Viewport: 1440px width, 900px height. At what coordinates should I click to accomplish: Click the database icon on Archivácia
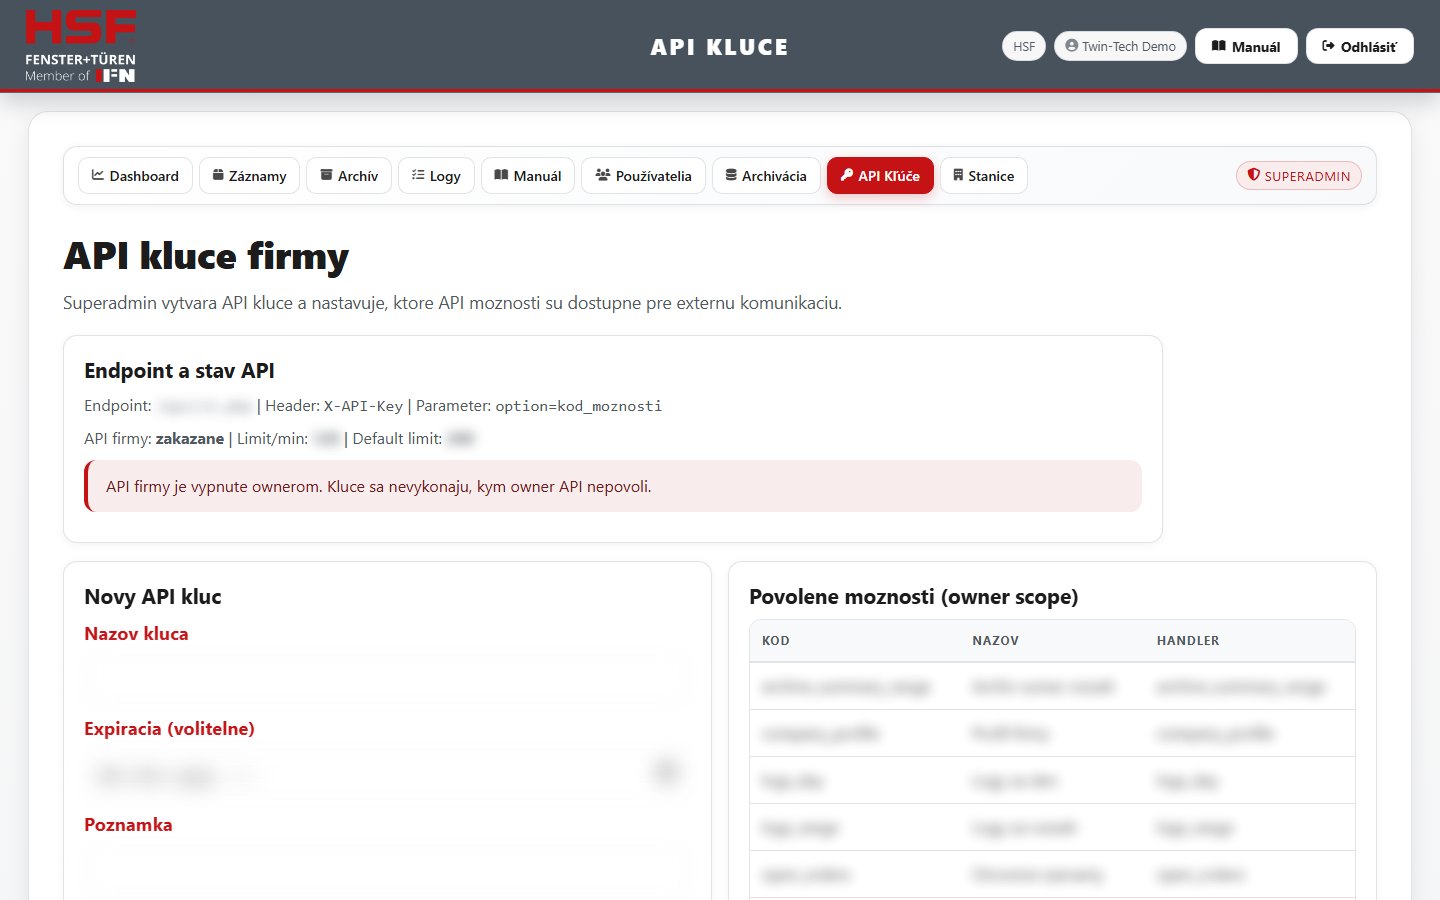coord(731,175)
